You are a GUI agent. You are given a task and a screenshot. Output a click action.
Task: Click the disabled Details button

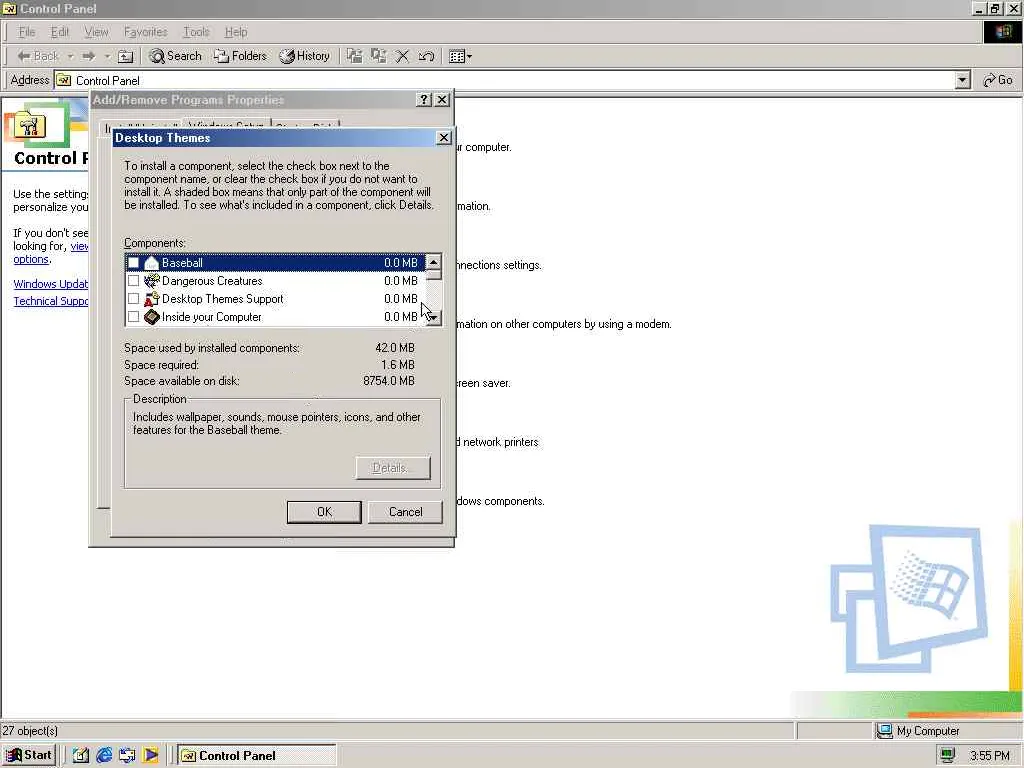tap(393, 468)
